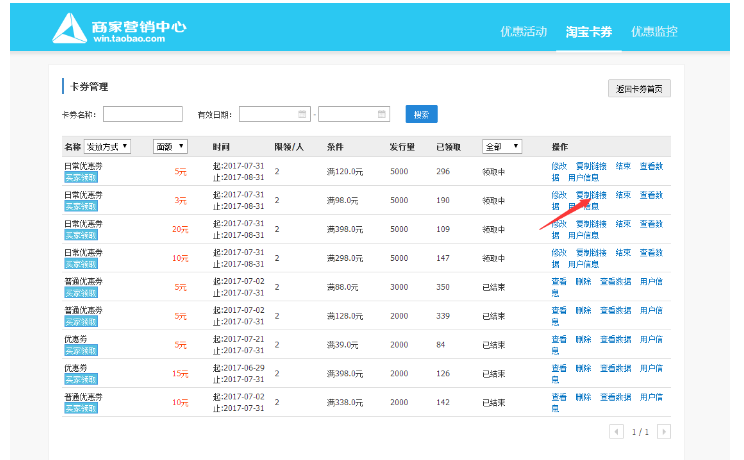Click 删除 for the 满88.0元 coupon

(x=583, y=282)
